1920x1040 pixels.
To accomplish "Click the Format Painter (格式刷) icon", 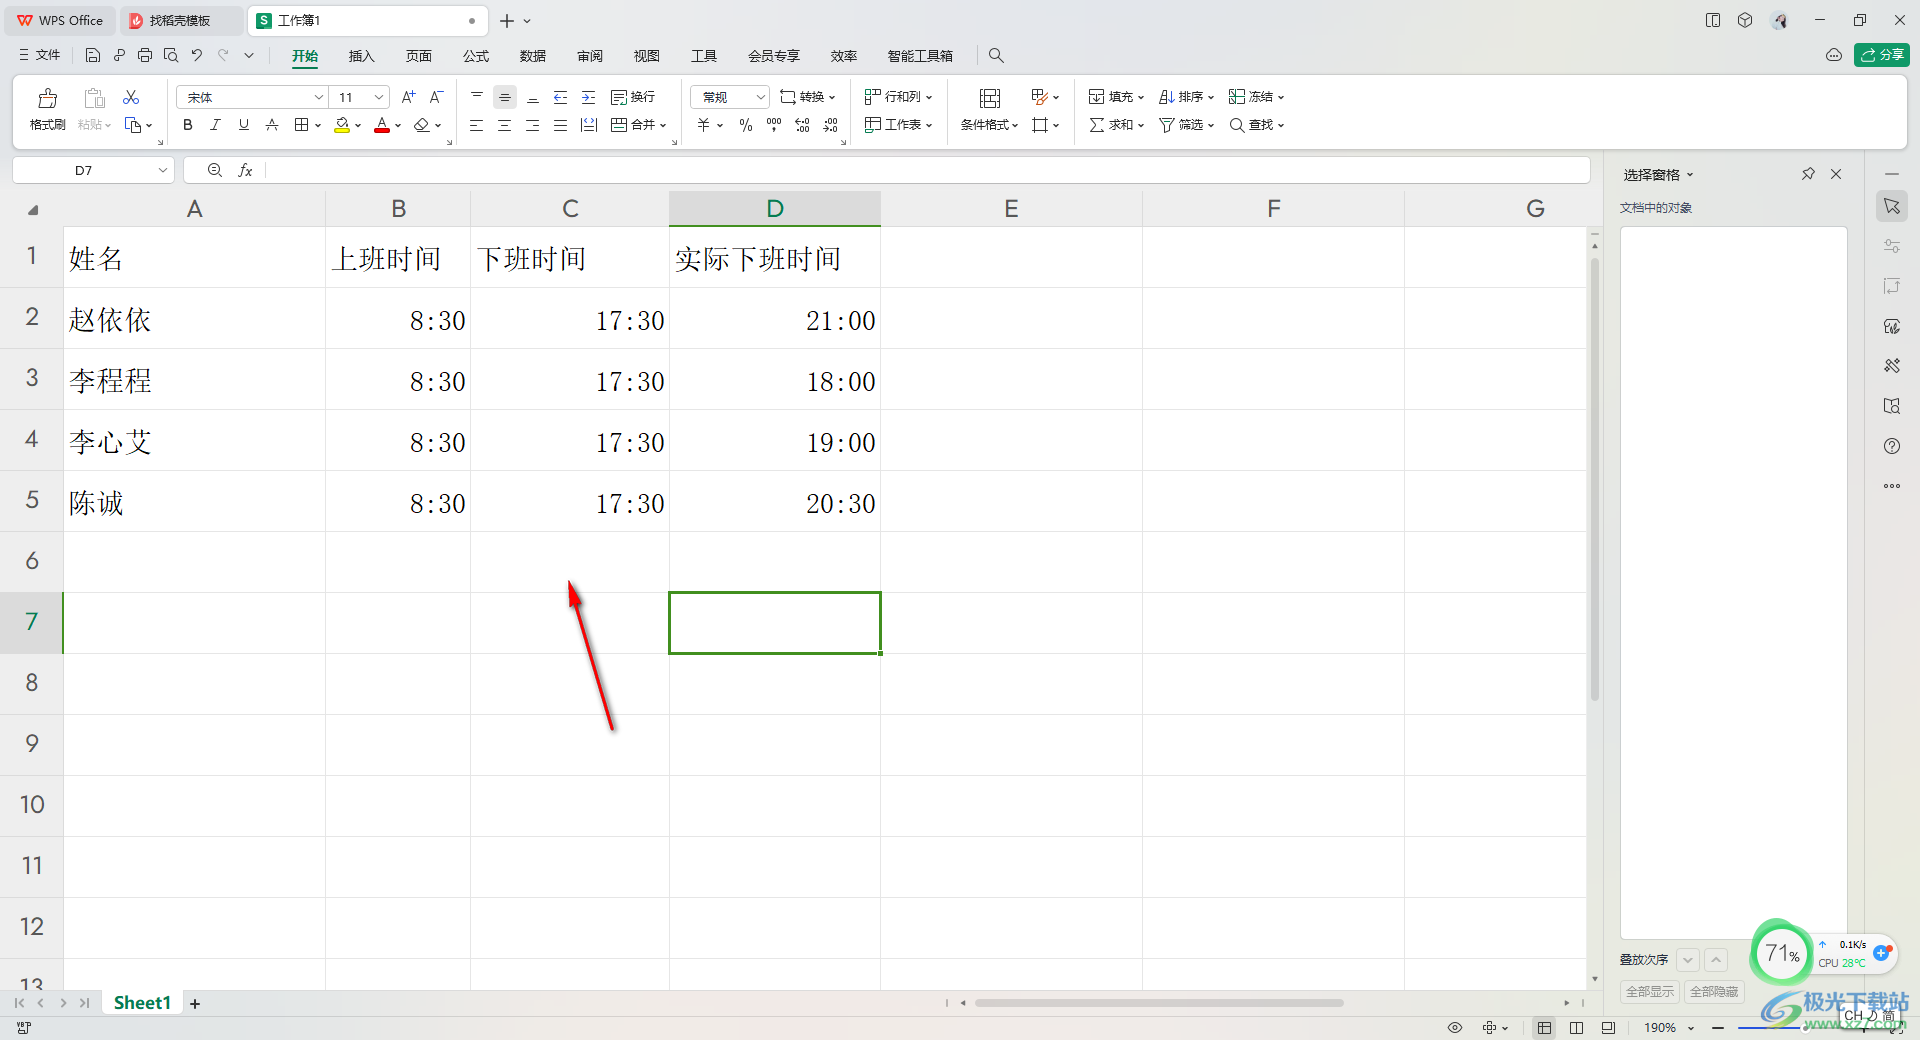I will (47, 98).
